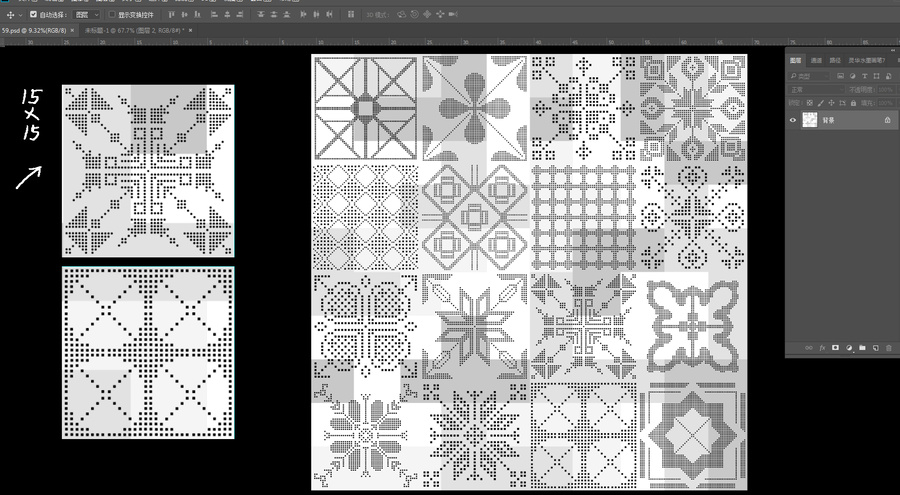The image size is (900, 495).
Task: Hide the 背景 layer with eye icon
Action: tap(793, 120)
